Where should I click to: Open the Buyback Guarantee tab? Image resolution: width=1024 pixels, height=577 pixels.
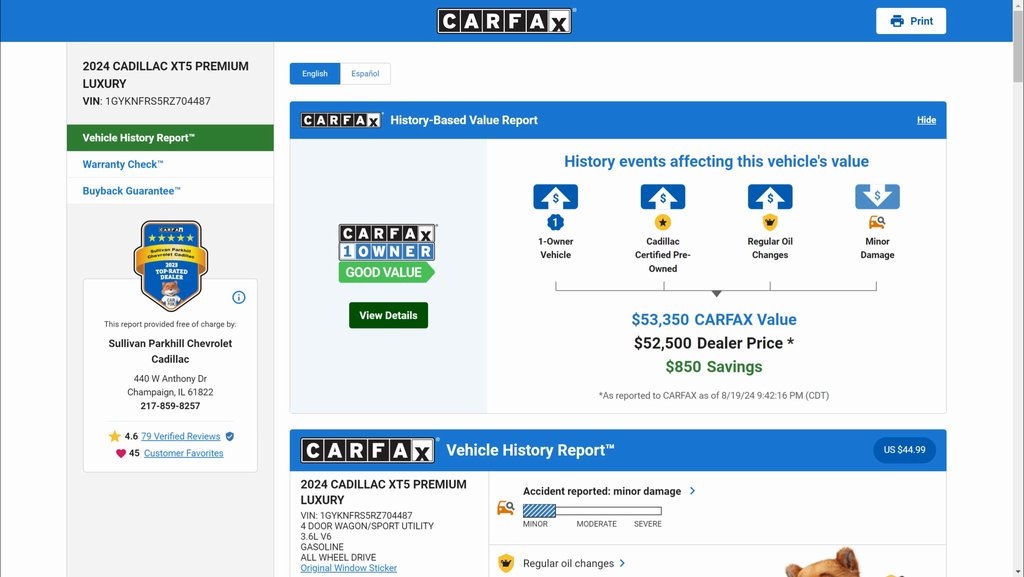170,191
